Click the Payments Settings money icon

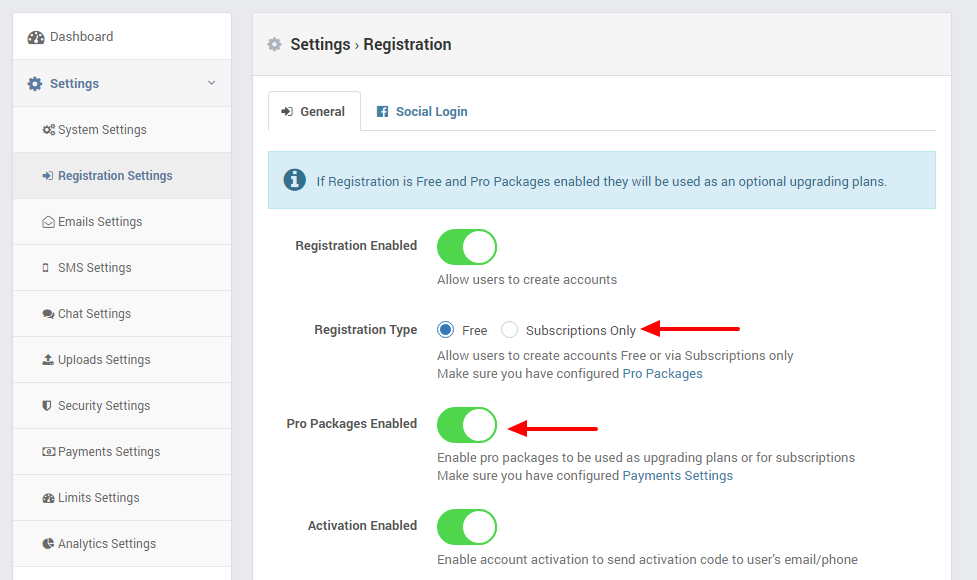coord(48,452)
